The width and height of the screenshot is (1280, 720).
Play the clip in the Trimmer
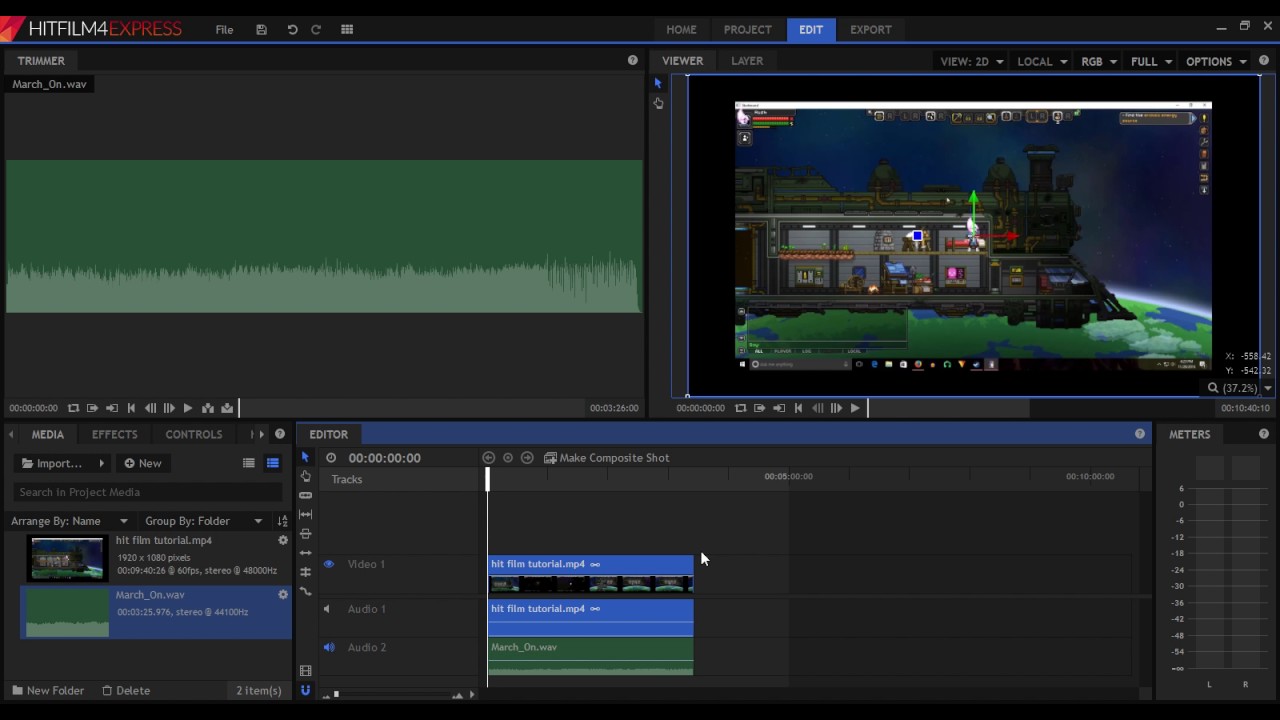tap(188, 408)
